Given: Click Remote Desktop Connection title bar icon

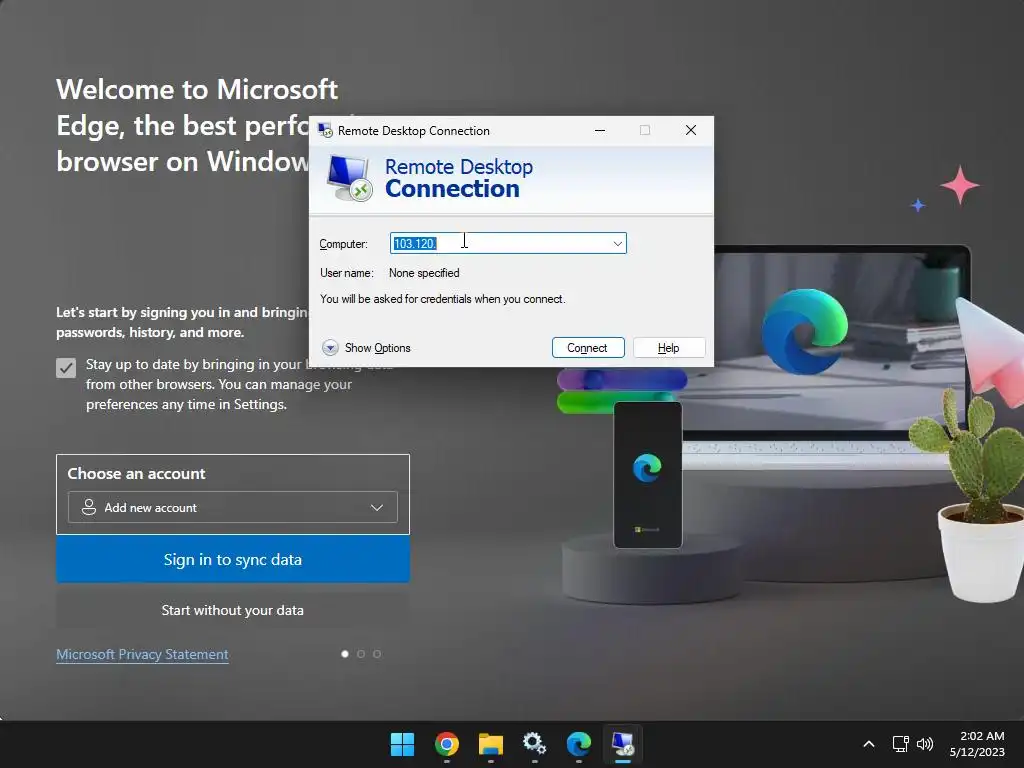Looking at the screenshot, I should point(325,131).
